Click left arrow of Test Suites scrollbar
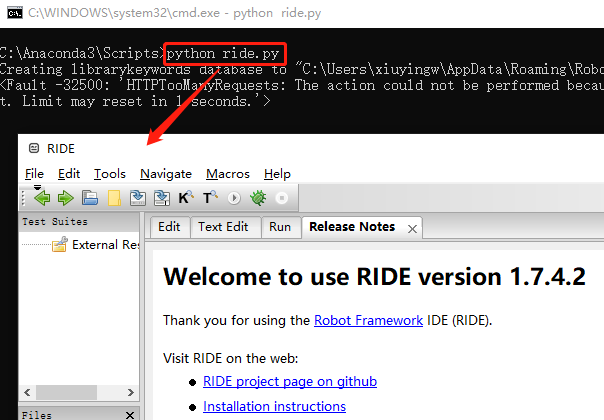The height and width of the screenshot is (420, 604). (x=27, y=392)
